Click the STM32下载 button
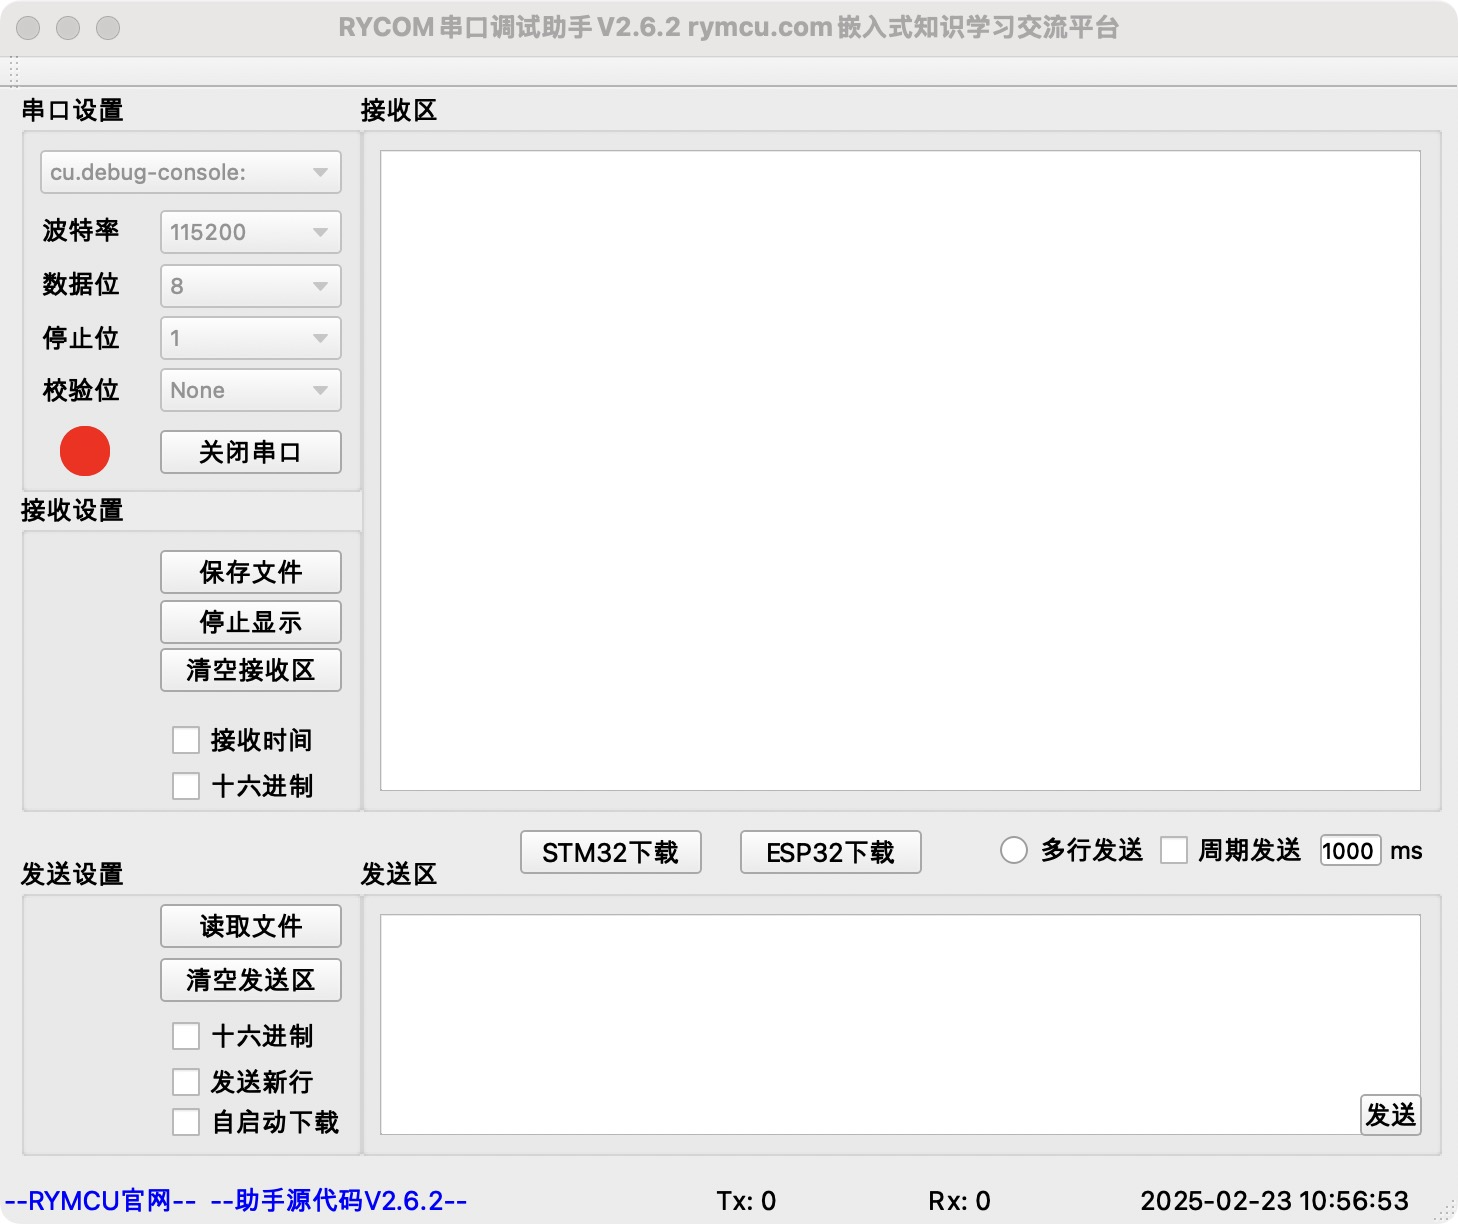This screenshot has height=1224, width=1458. coord(610,852)
